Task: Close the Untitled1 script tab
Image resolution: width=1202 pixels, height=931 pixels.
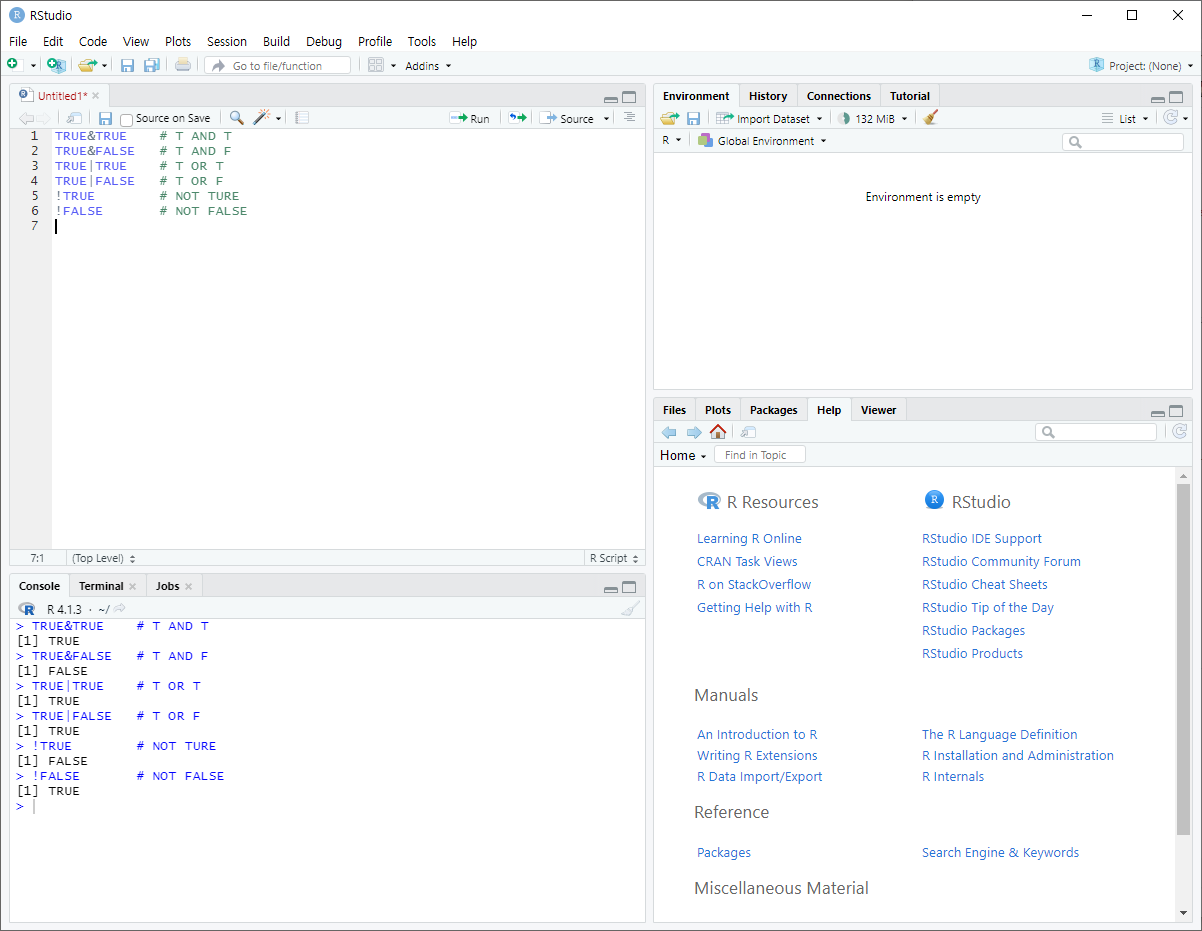Action: [96, 96]
